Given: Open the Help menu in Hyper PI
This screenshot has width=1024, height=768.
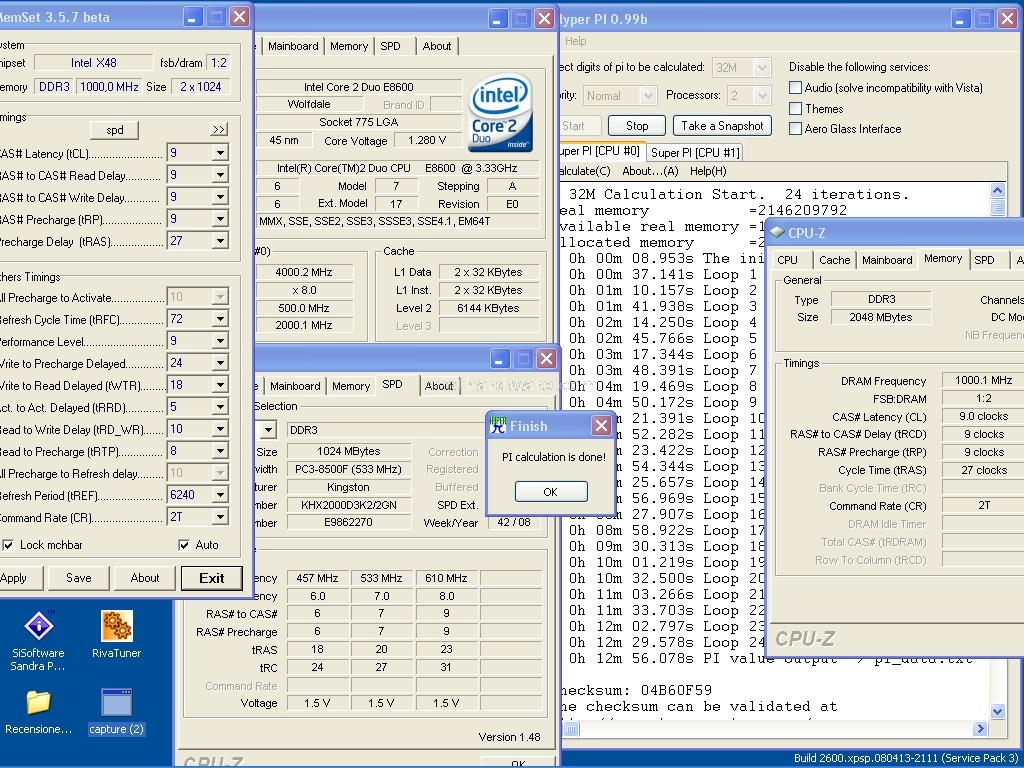Looking at the screenshot, I should click(x=575, y=41).
